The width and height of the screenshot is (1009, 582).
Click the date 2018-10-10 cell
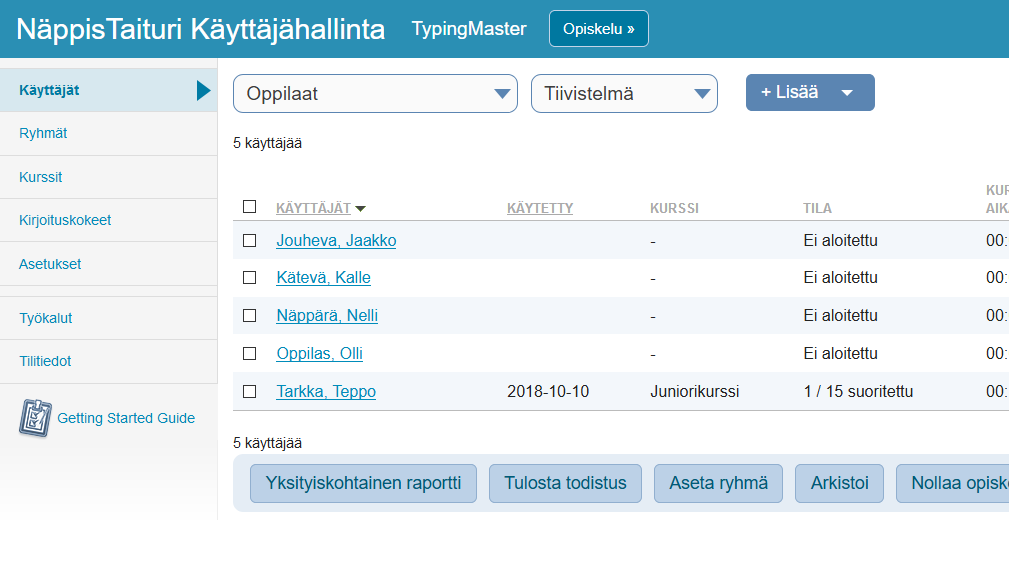pyautogui.click(x=548, y=391)
